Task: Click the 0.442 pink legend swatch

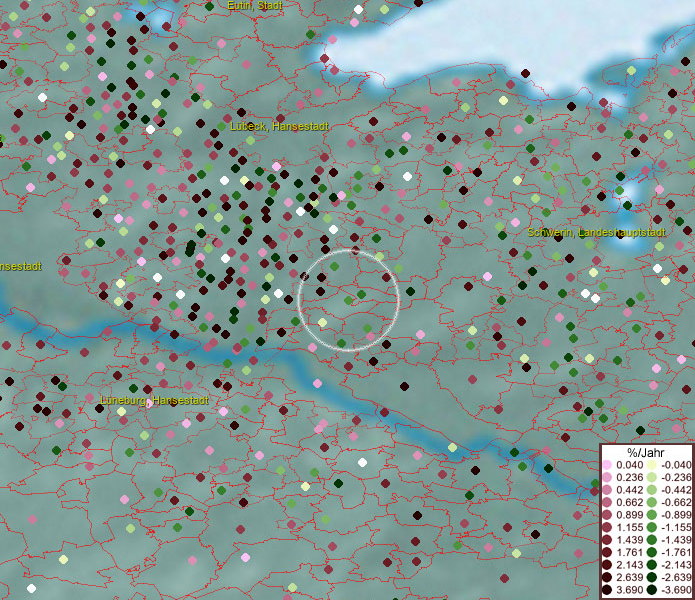Action: tap(608, 490)
